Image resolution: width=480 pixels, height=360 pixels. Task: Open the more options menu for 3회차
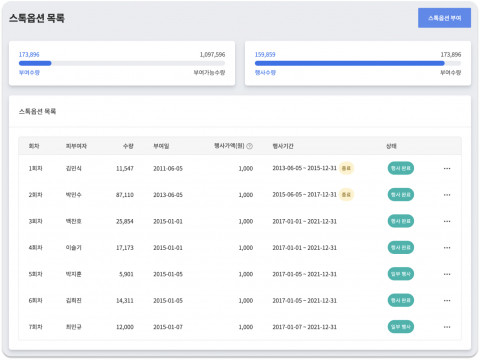[447, 221]
